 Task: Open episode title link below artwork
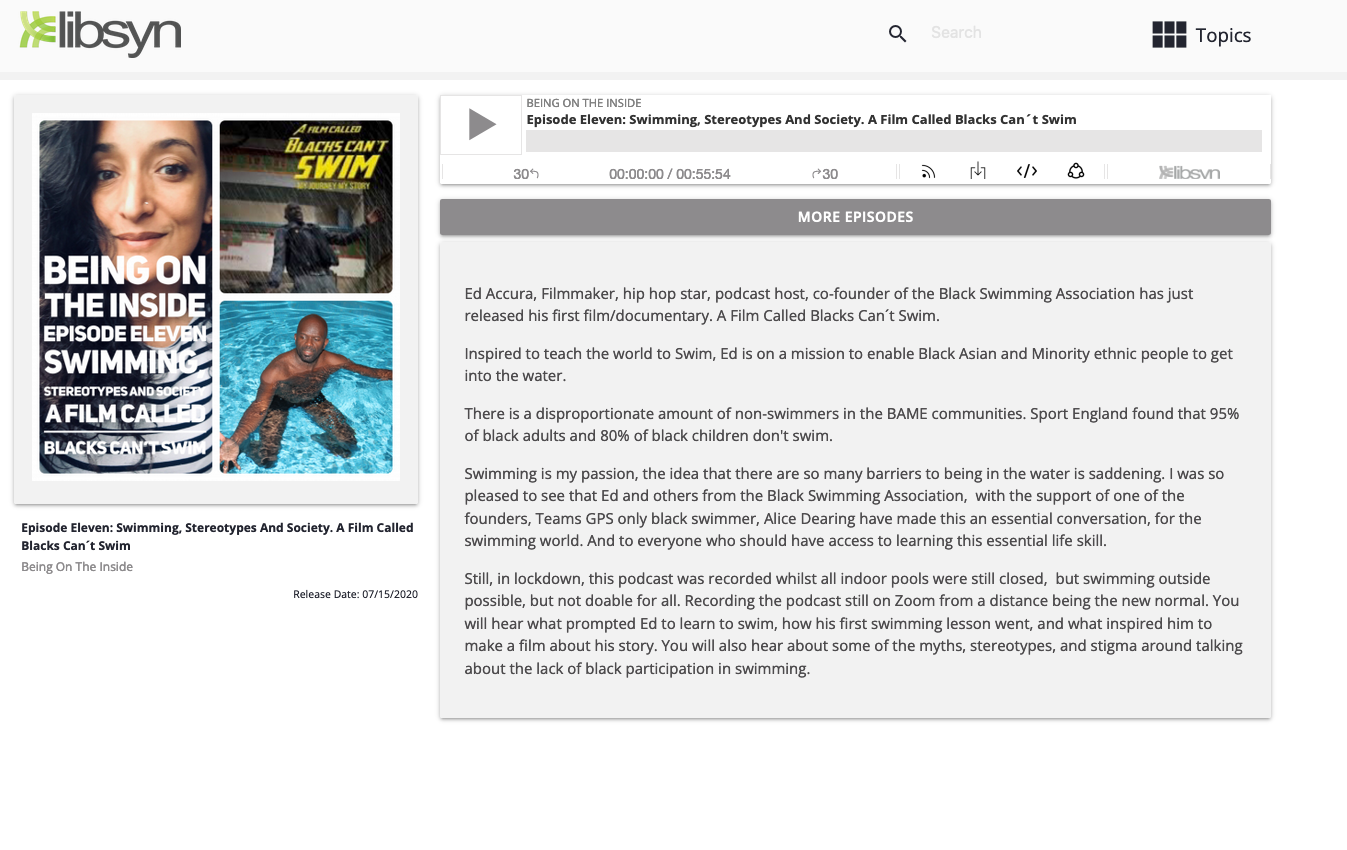(x=217, y=536)
